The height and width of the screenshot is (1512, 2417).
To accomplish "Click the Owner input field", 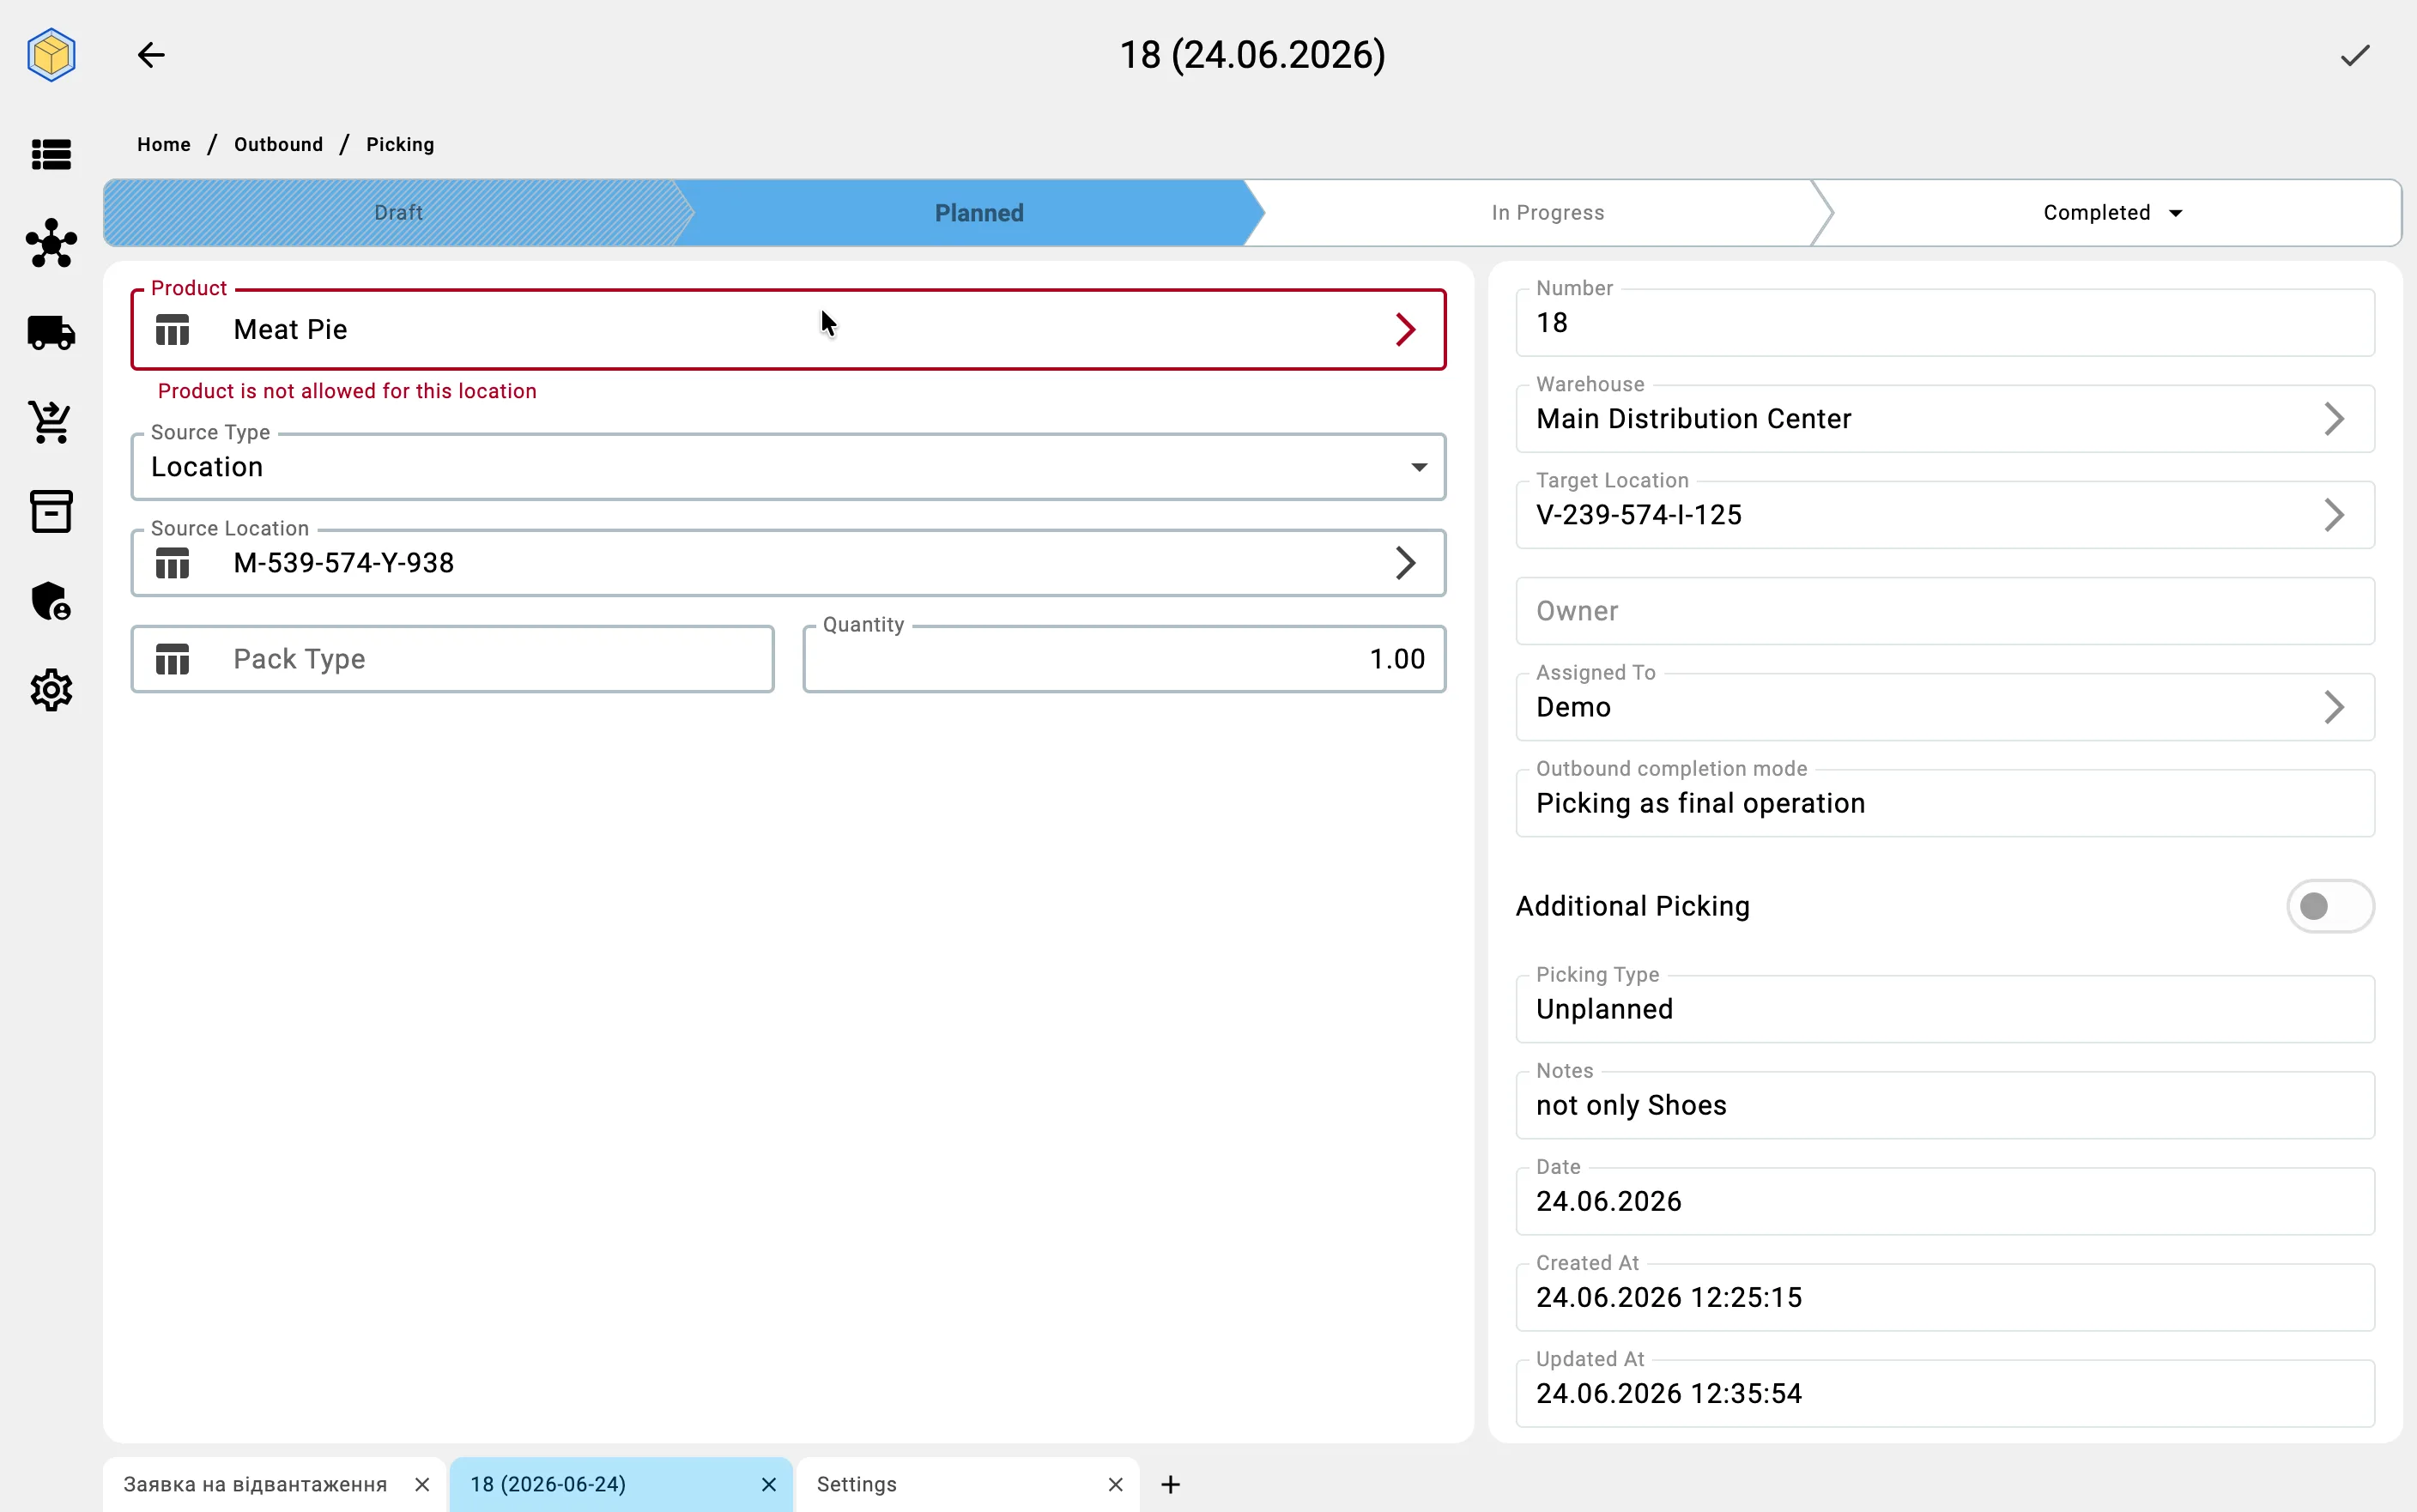I will pos(1945,611).
